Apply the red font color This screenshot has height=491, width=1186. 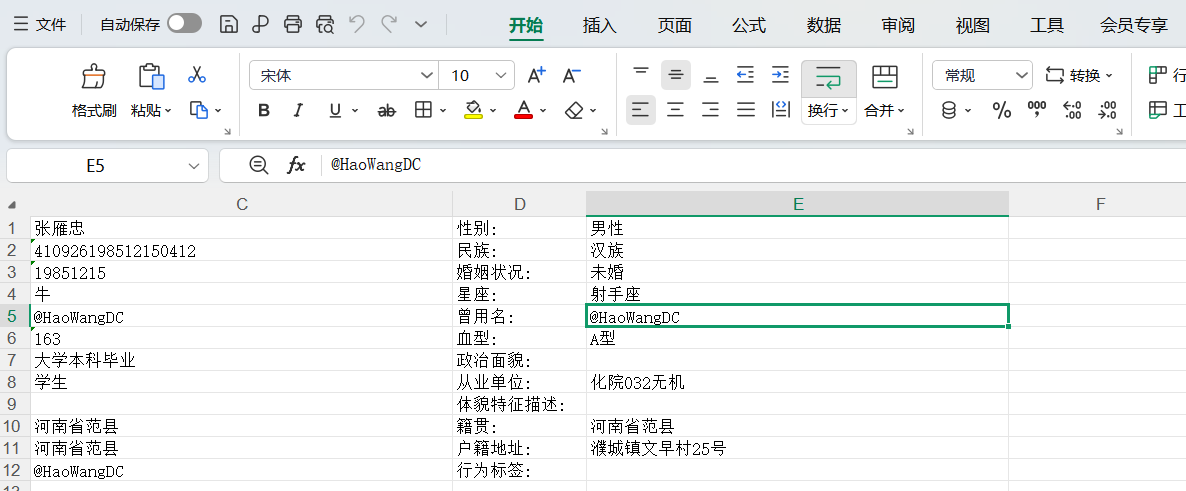point(523,110)
